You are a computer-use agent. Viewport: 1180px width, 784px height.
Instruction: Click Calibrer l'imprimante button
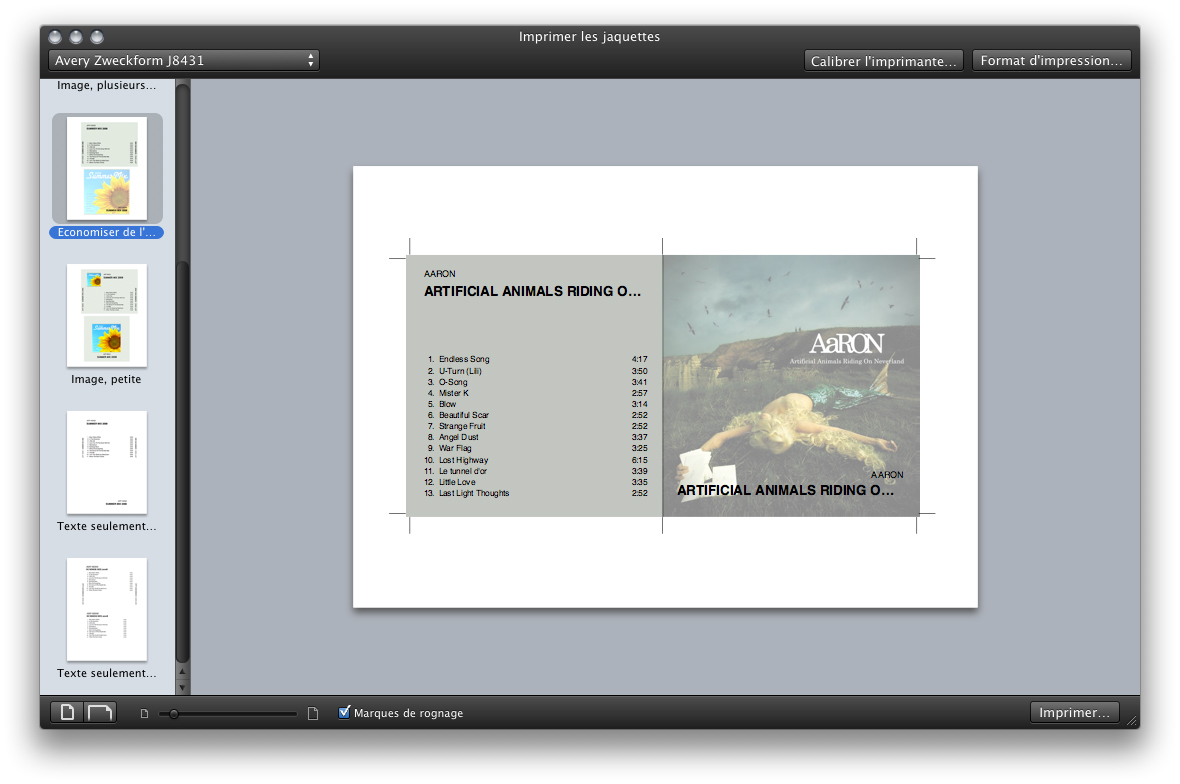pyautogui.click(x=883, y=61)
